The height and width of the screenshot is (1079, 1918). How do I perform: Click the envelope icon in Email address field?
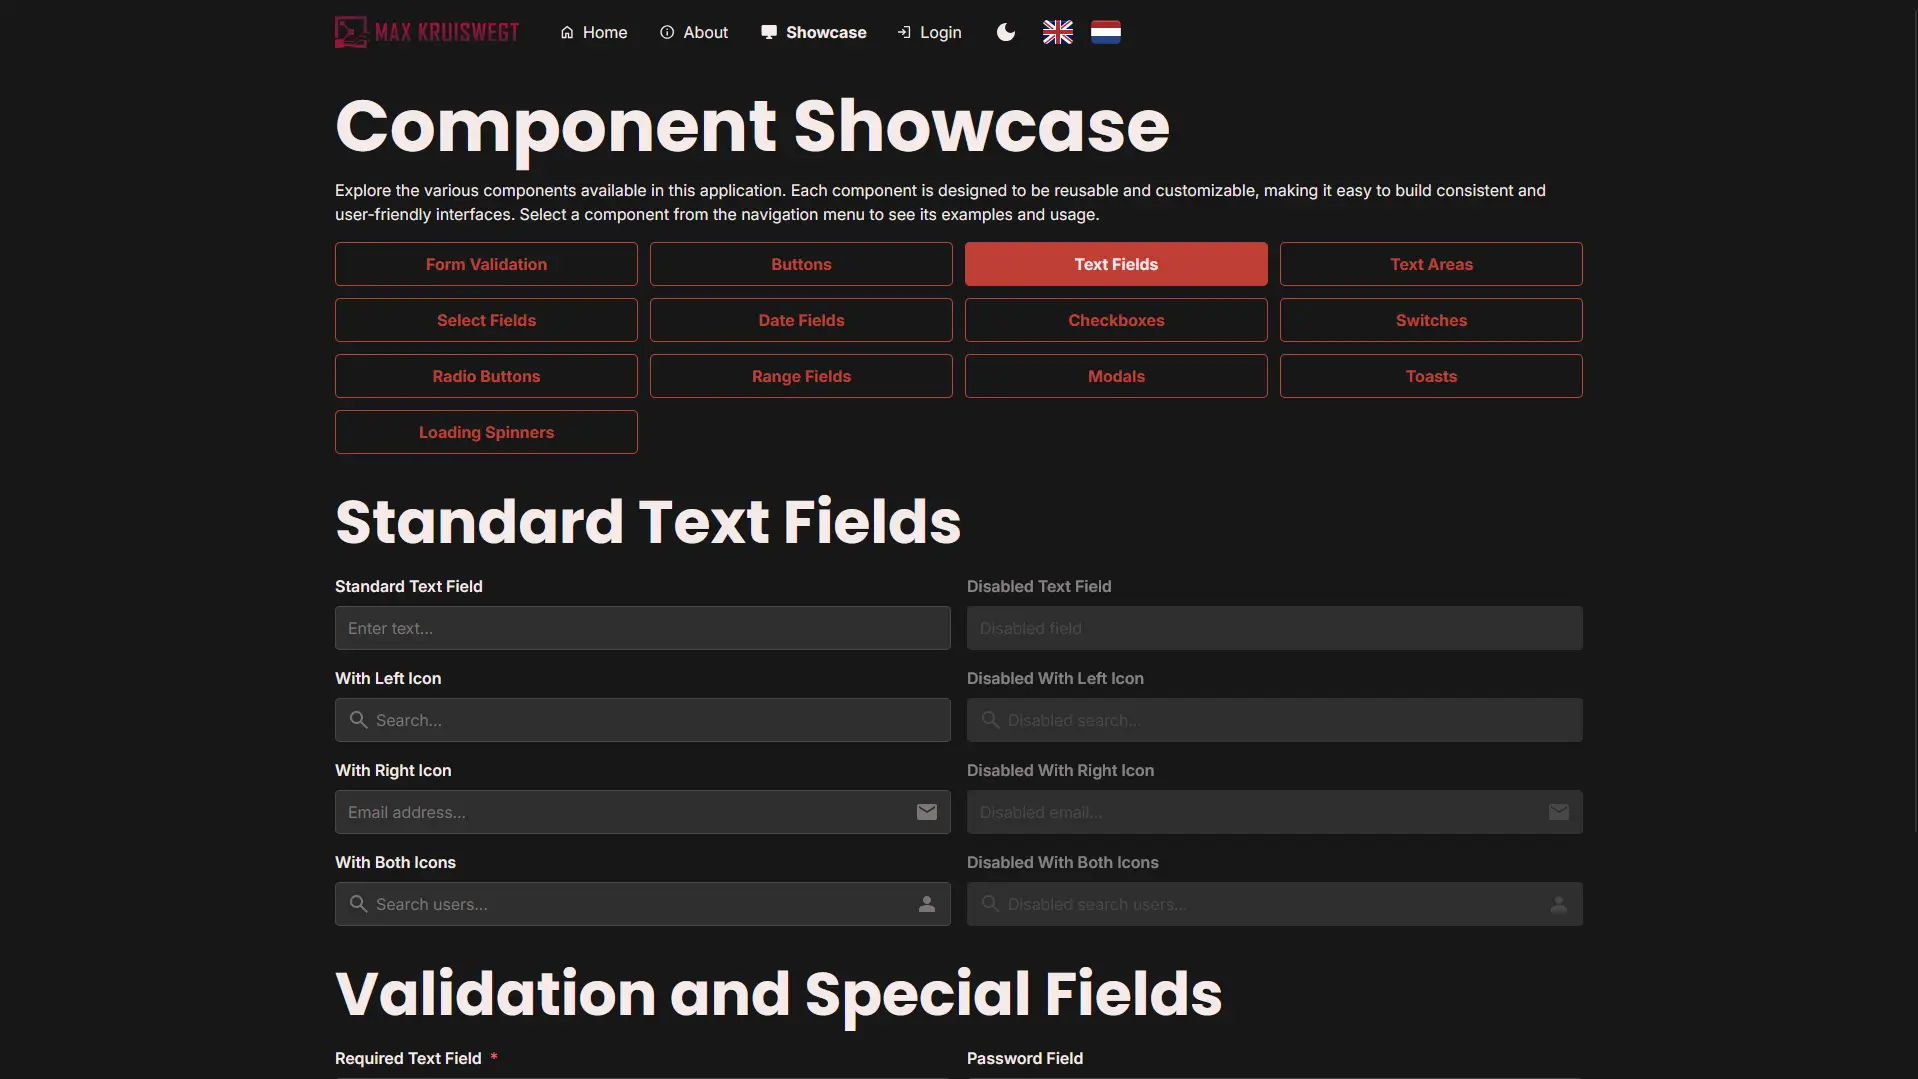tap(926, 812)
